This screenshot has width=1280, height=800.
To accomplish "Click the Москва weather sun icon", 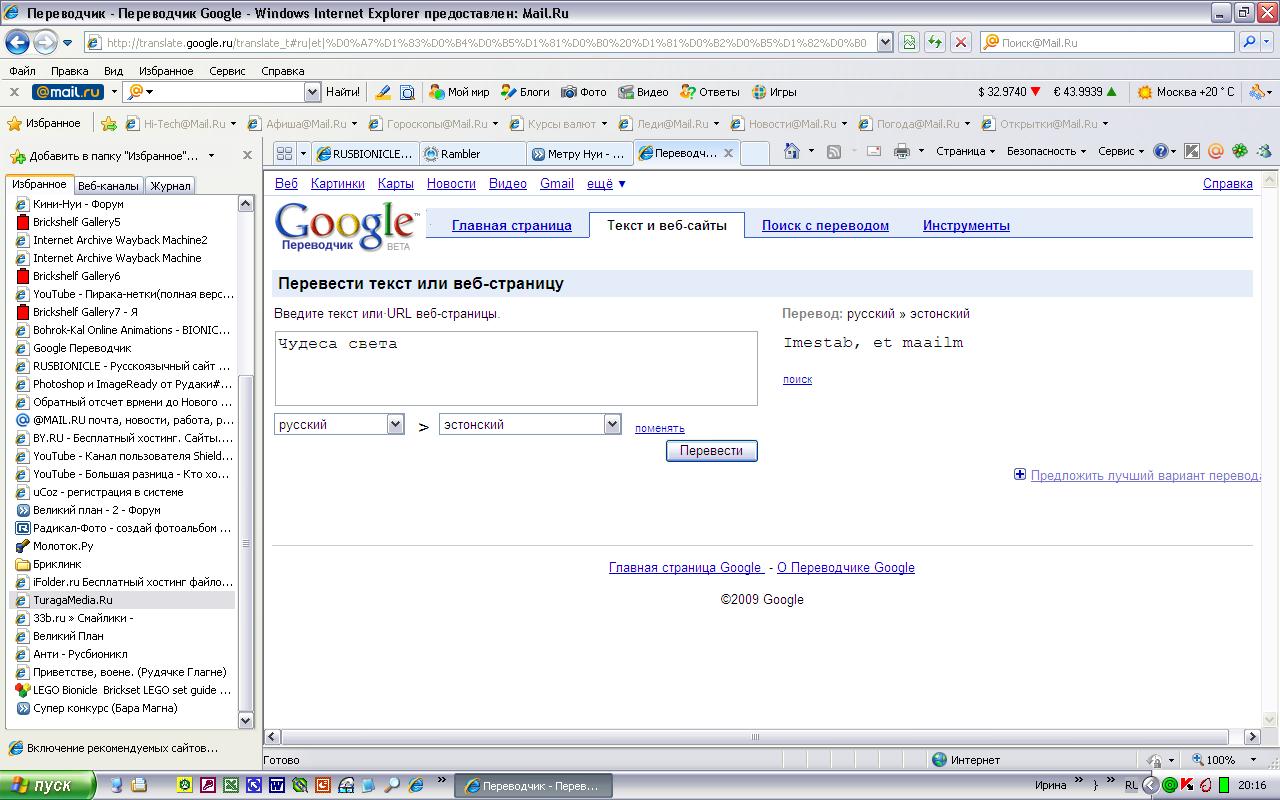I will click(x=1145, y=92).
